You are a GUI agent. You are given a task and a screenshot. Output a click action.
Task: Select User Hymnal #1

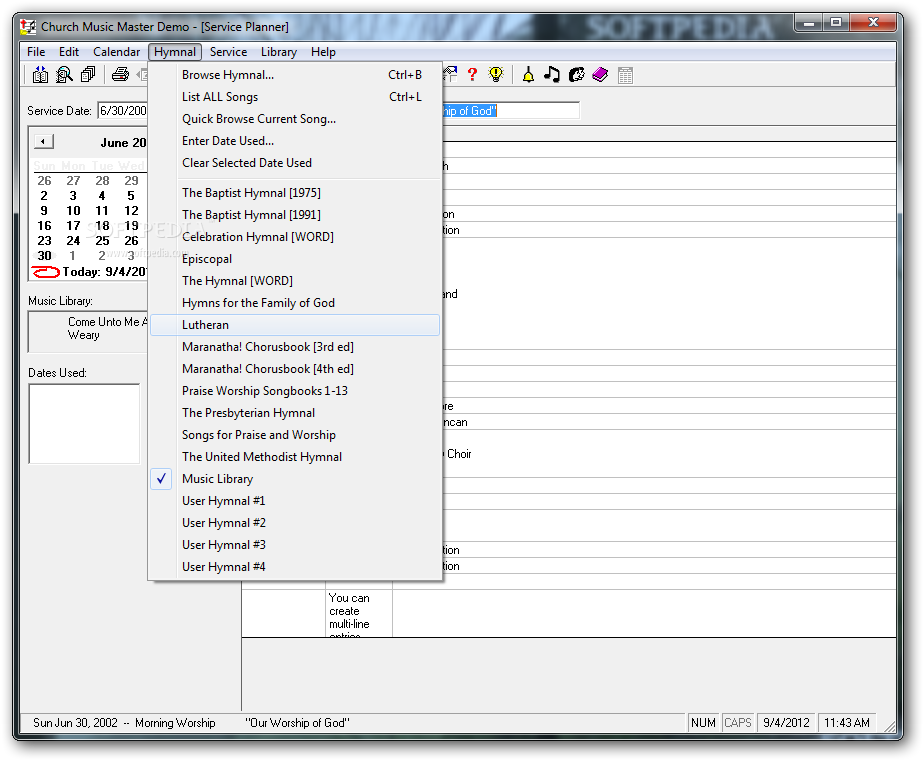click(x=295, y=501)
